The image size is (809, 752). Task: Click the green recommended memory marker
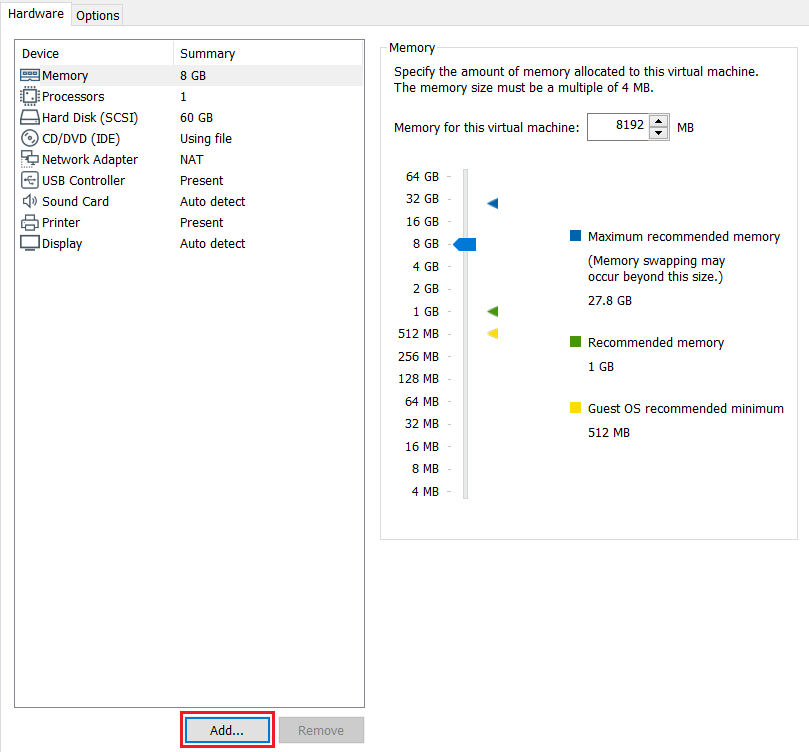pos(493,311)
